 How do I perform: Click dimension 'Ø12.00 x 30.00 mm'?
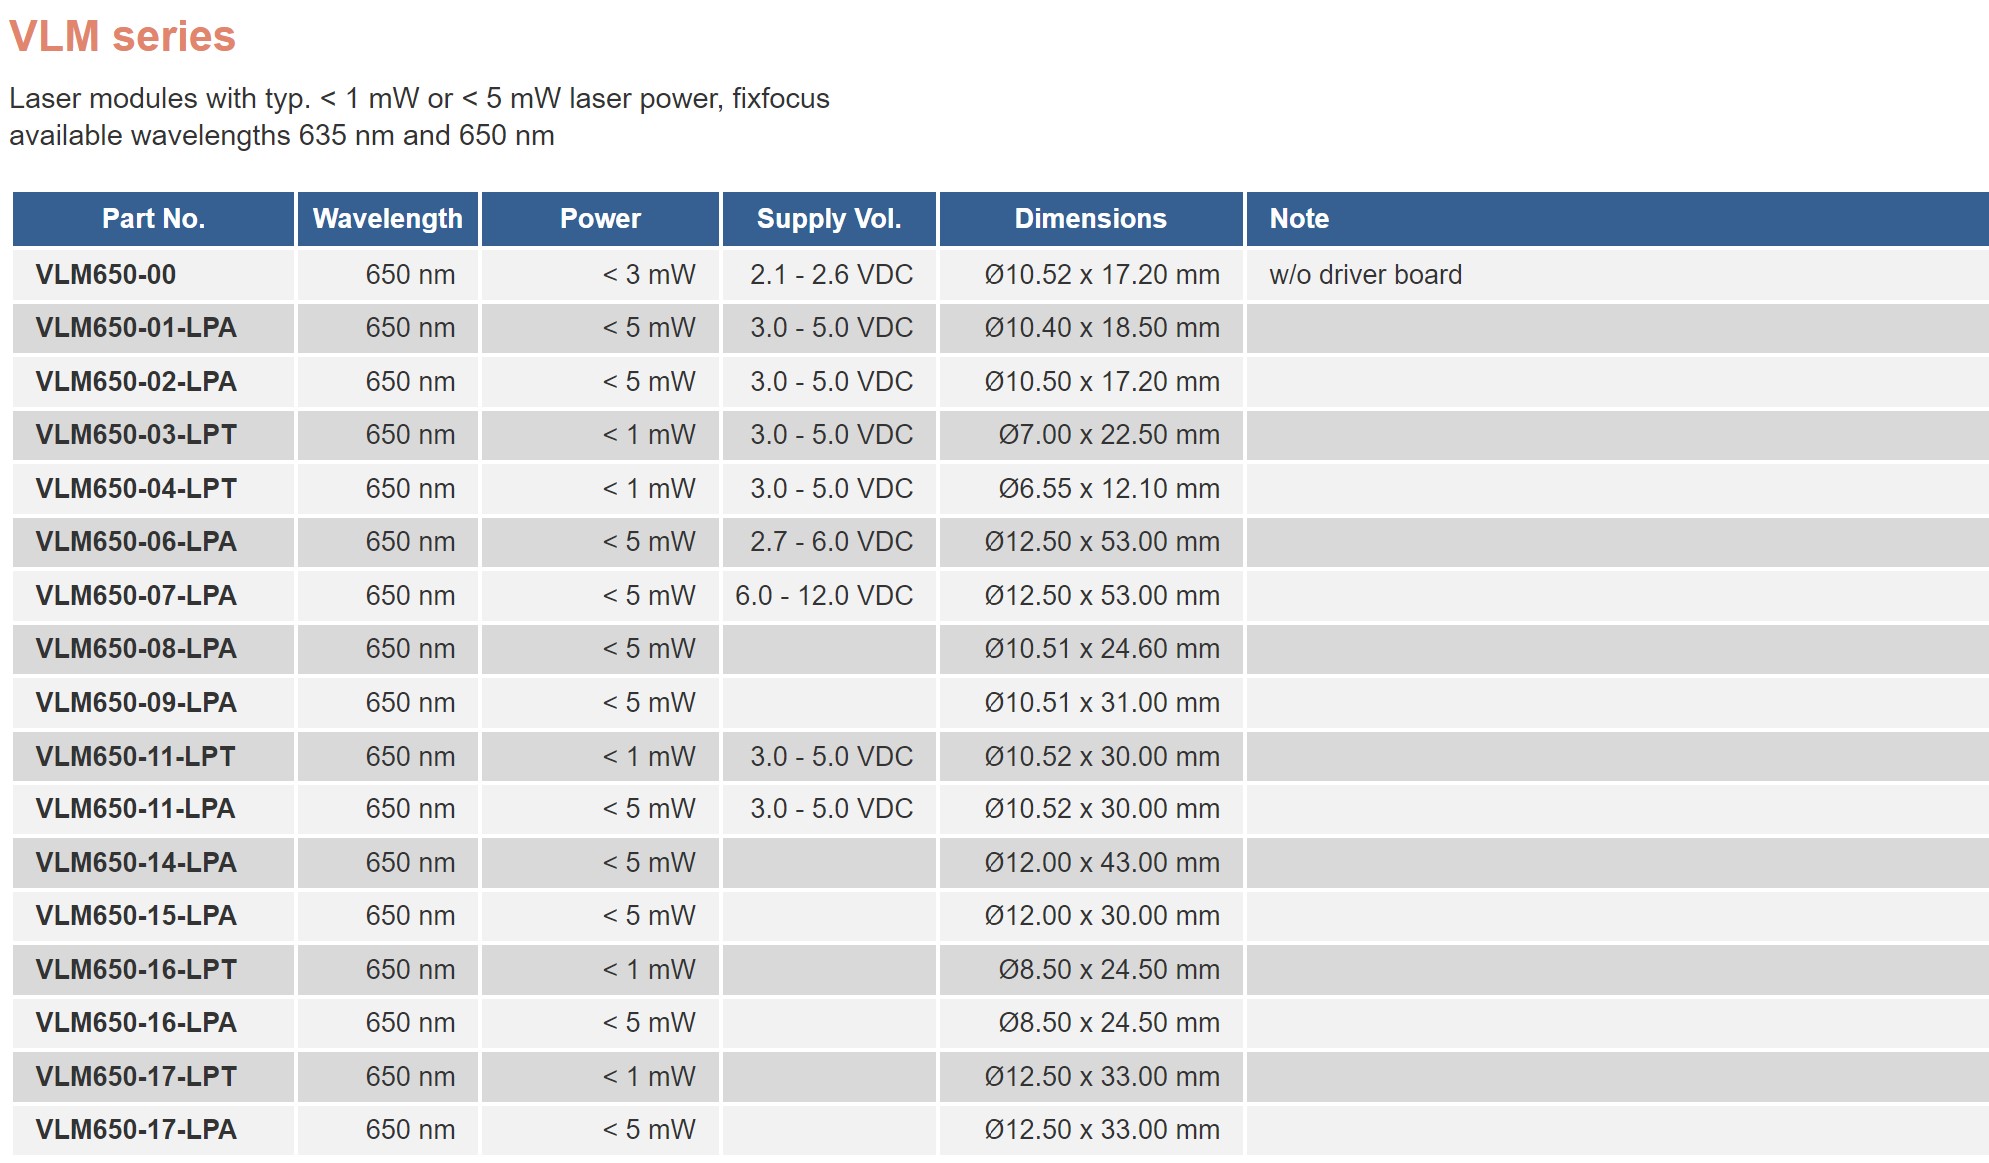tap(1102, 916)
